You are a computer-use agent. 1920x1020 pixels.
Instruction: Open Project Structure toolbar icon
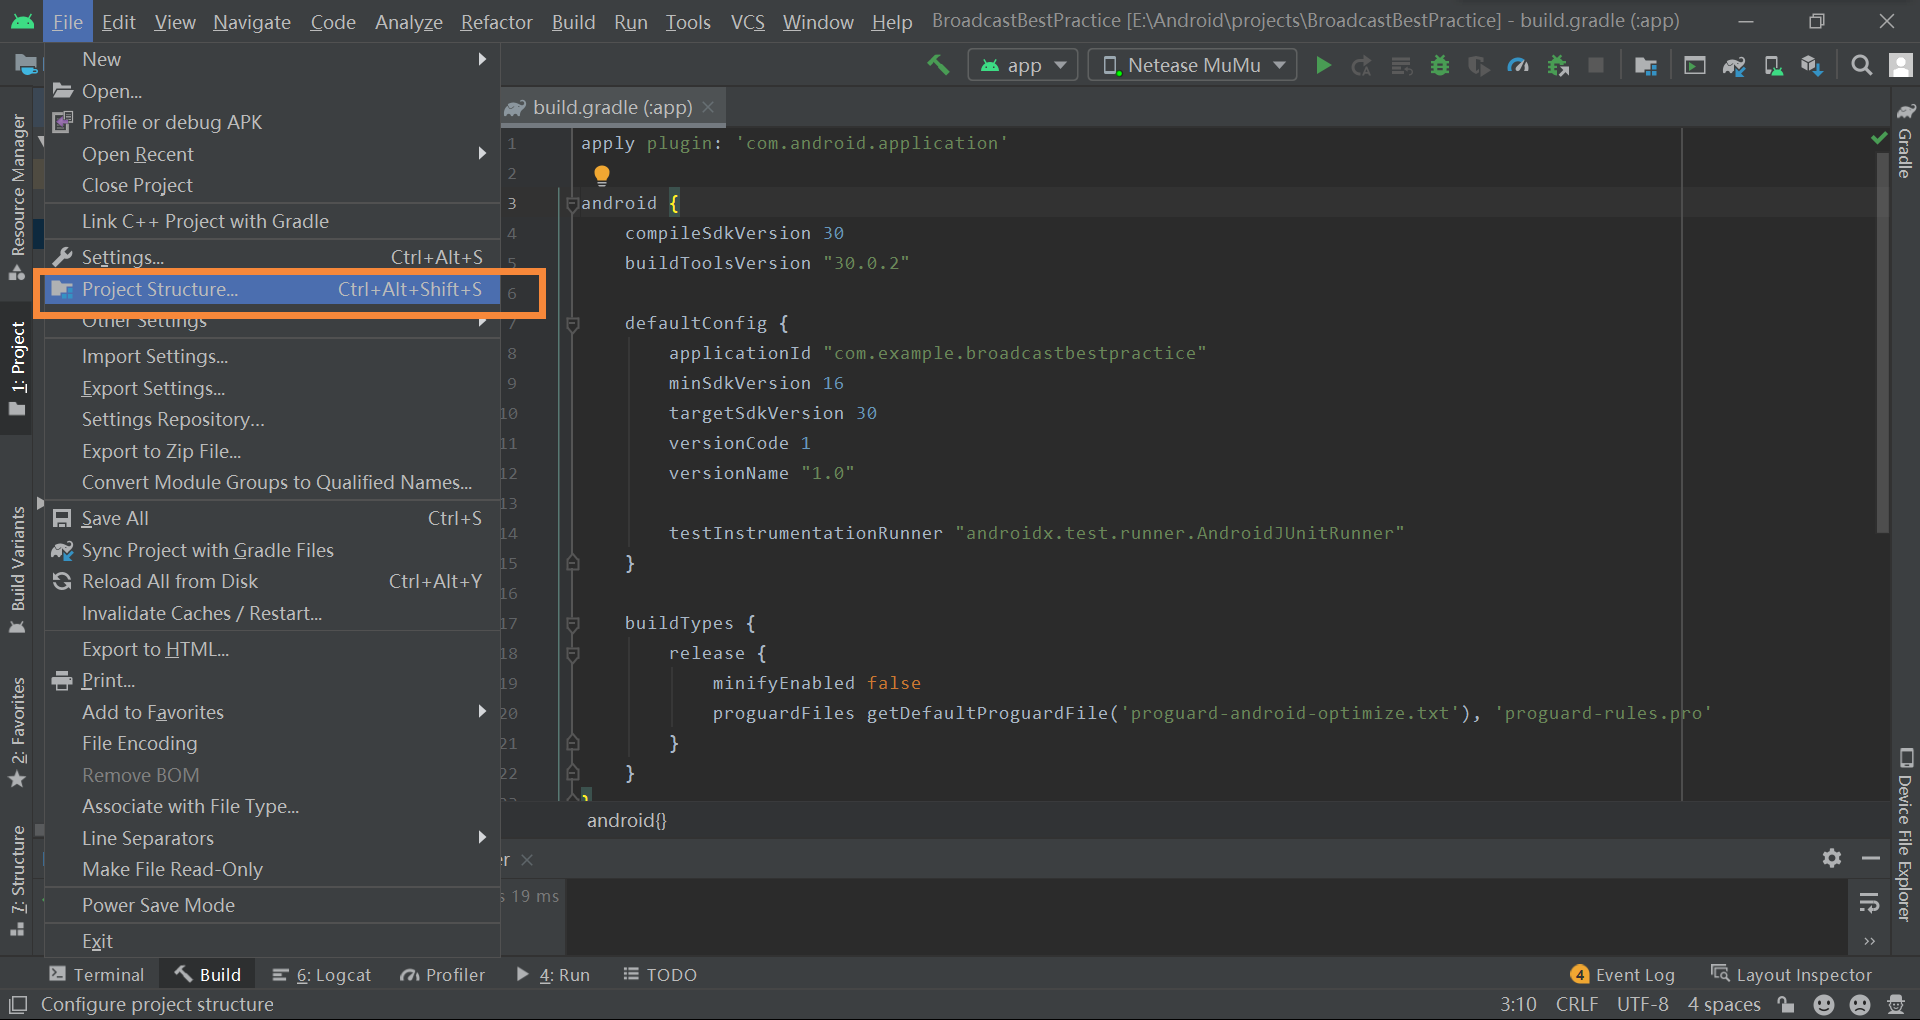pyautogui.click(x=1645, y=66)
